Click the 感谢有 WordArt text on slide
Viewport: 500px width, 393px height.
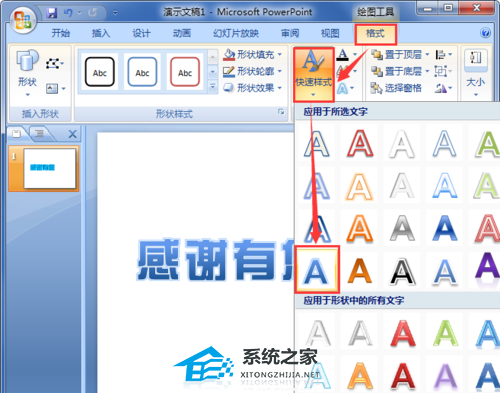(x=215, y=260)
